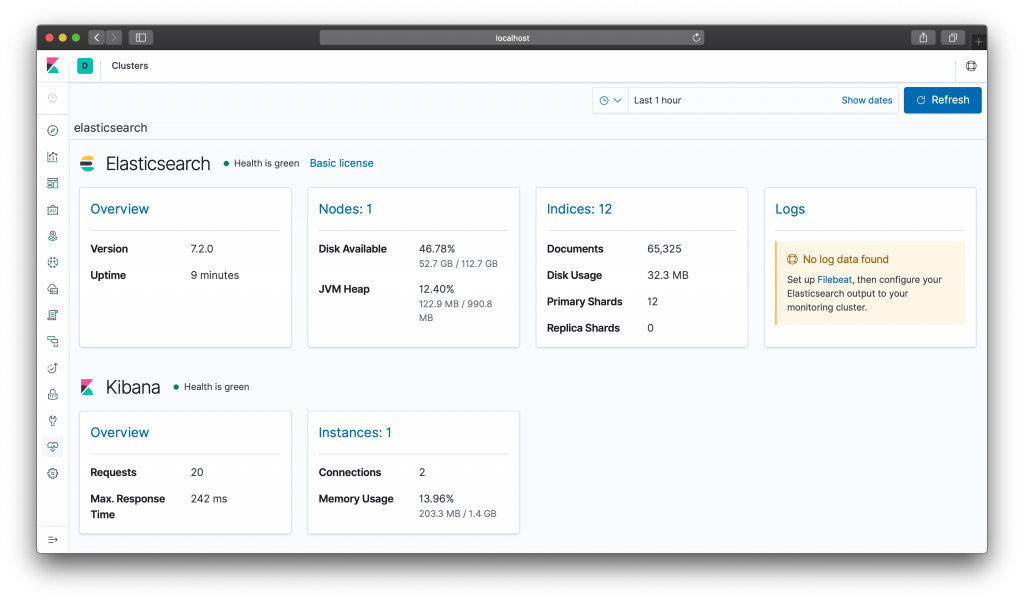Open the time picker quick menu dropdown

(x=611, y=101)
